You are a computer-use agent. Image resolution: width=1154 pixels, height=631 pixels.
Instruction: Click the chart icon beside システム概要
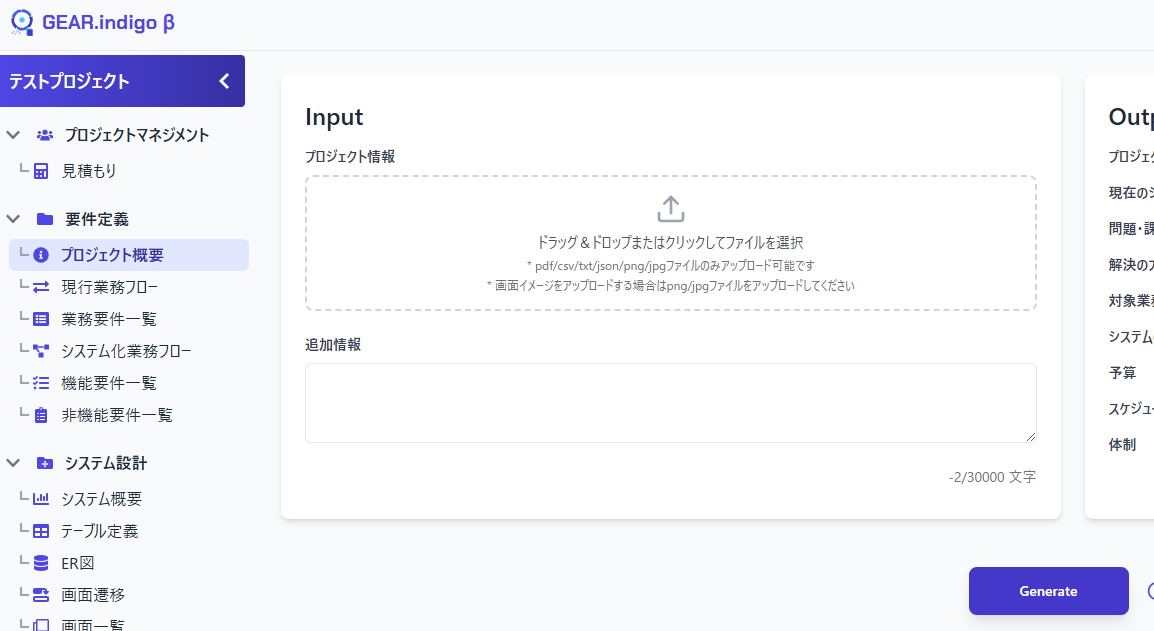click(x=41, y=498)
